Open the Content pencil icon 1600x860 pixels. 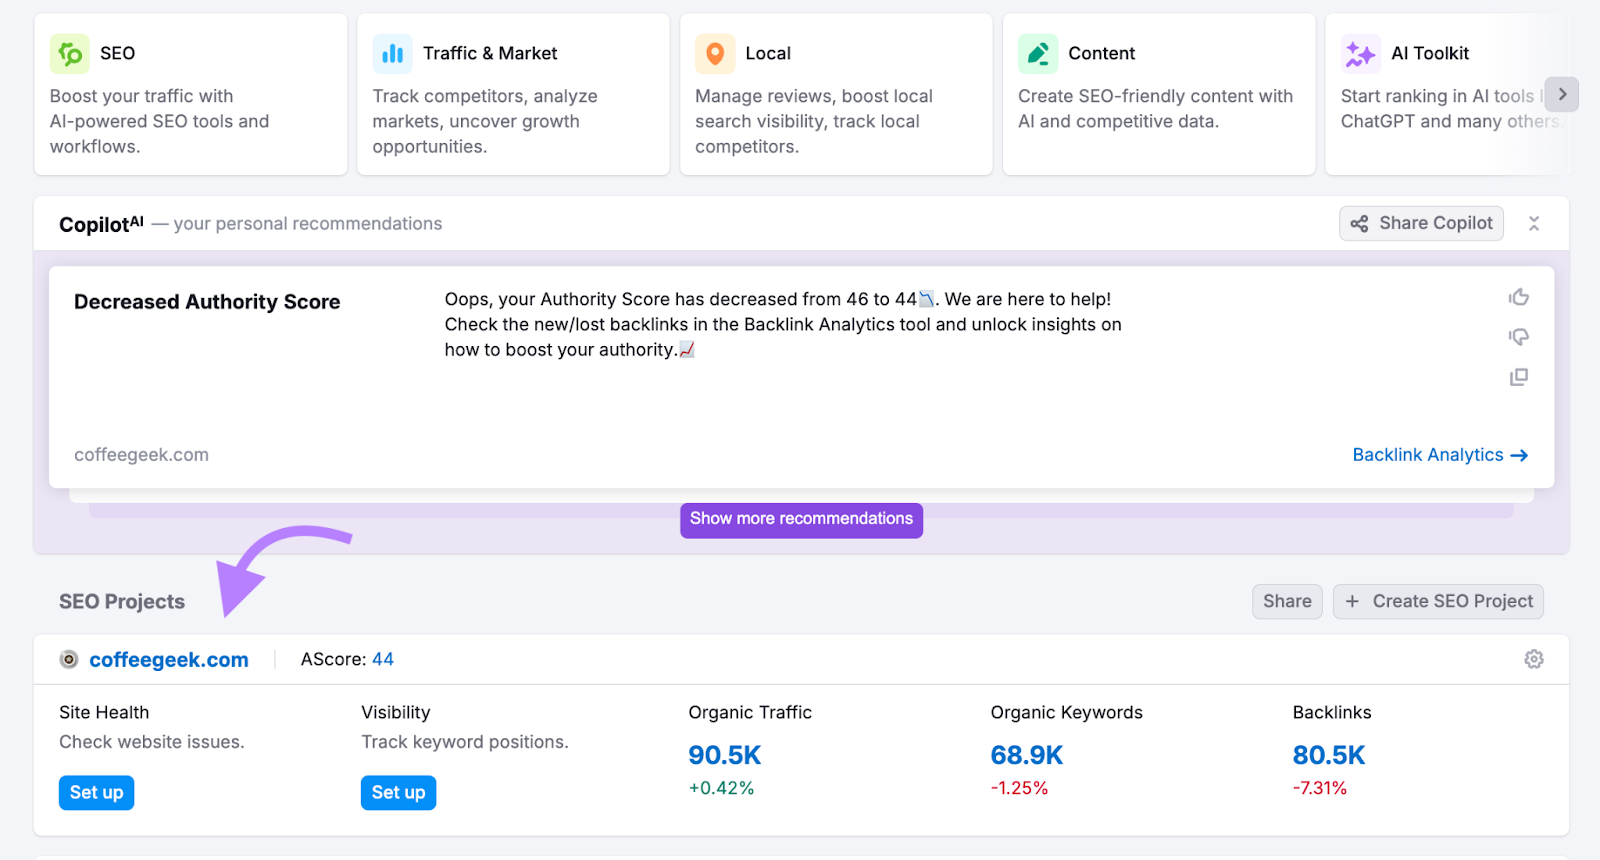(x=1038, y=54)
